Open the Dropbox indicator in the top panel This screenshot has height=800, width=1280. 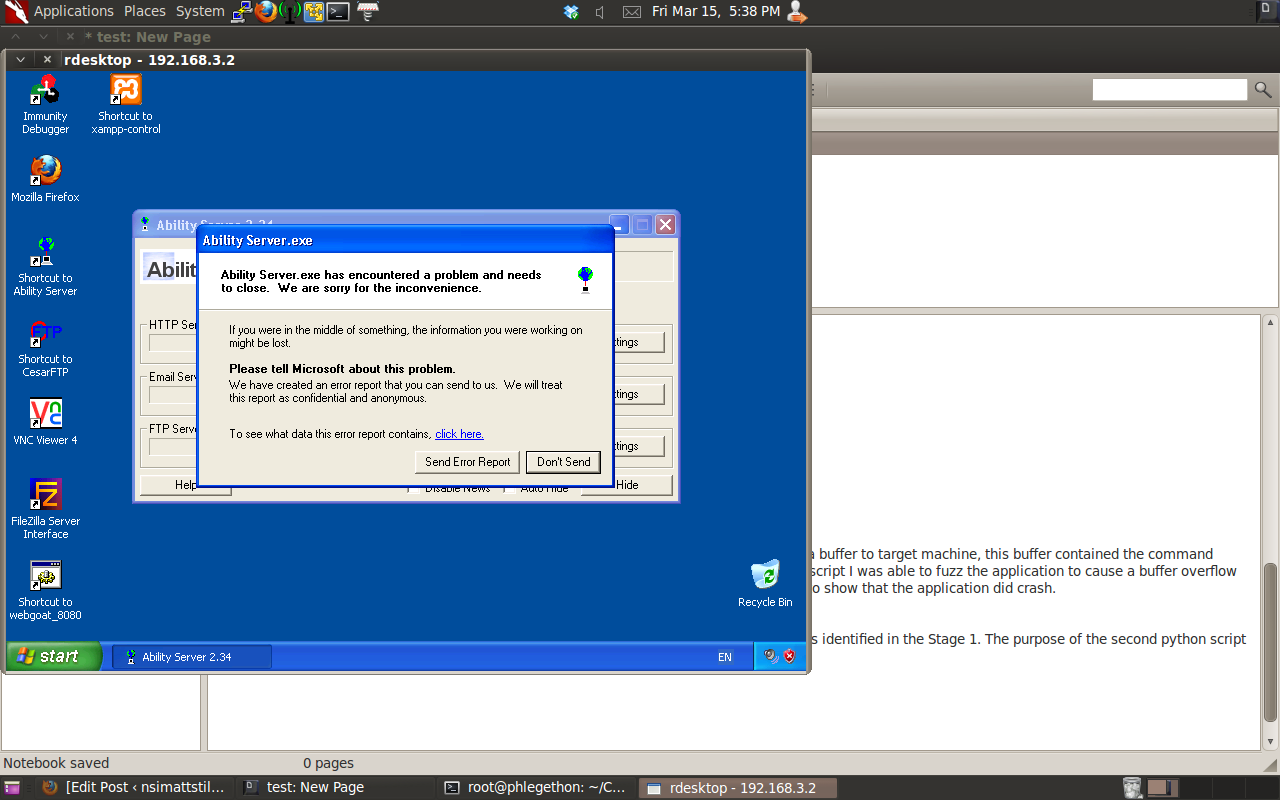pyautogui.click(x=571, y=12)
